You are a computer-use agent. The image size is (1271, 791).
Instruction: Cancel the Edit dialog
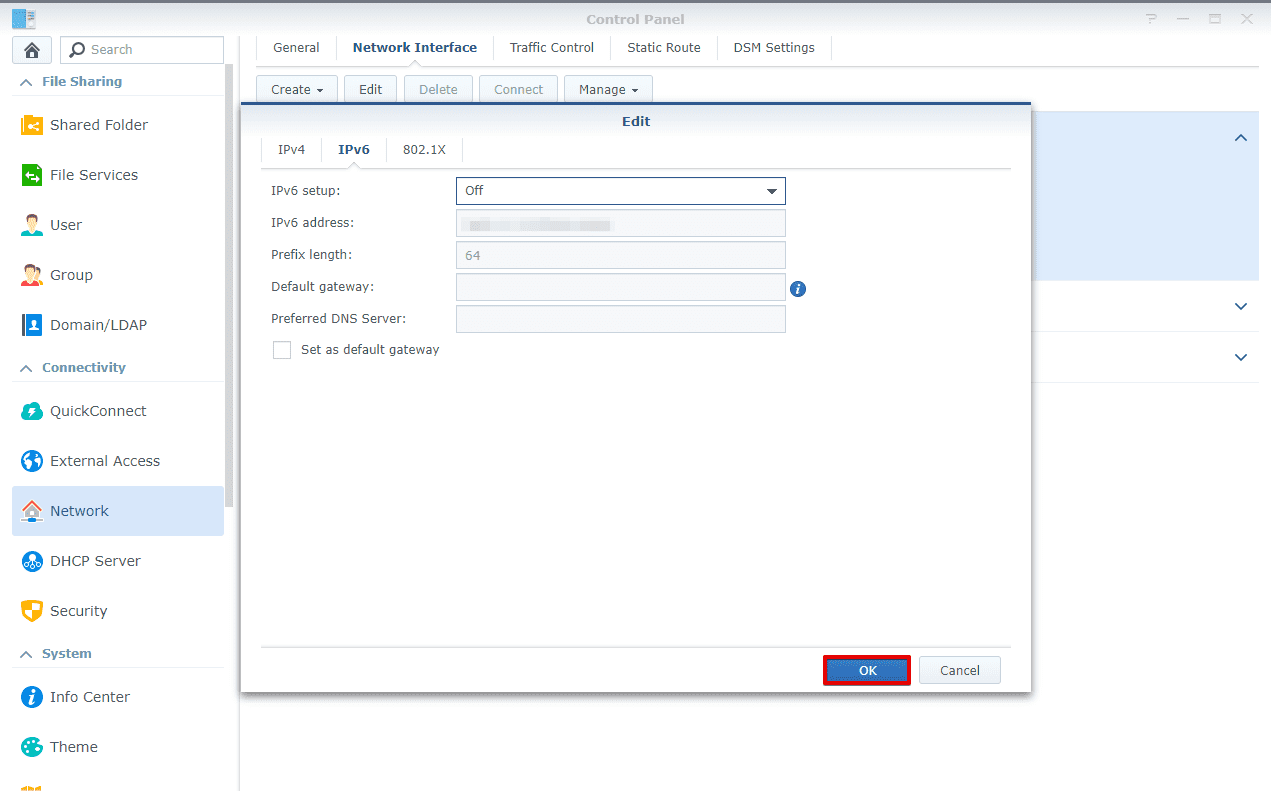[x=958, y=670]
